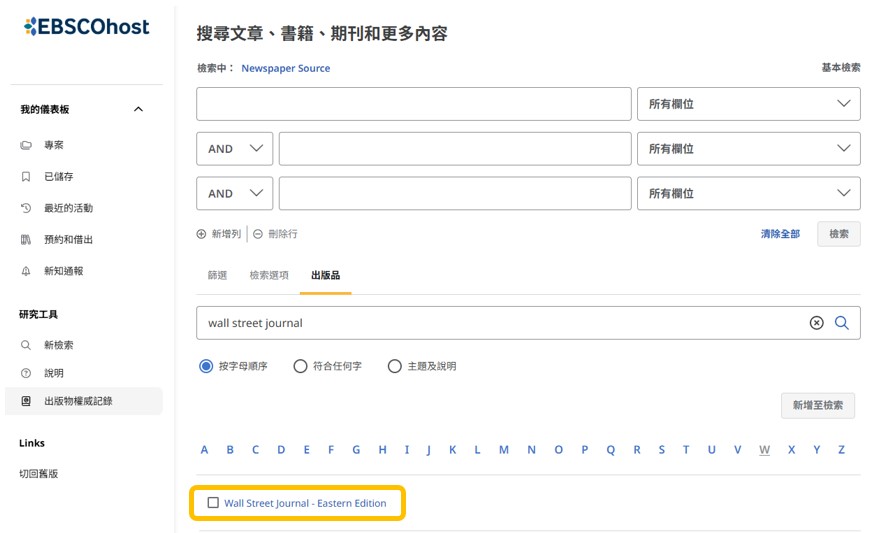This screenshot has width=886, height=533.
Task: Jump to letter M in alphabet index
Action: coord(504,450)
